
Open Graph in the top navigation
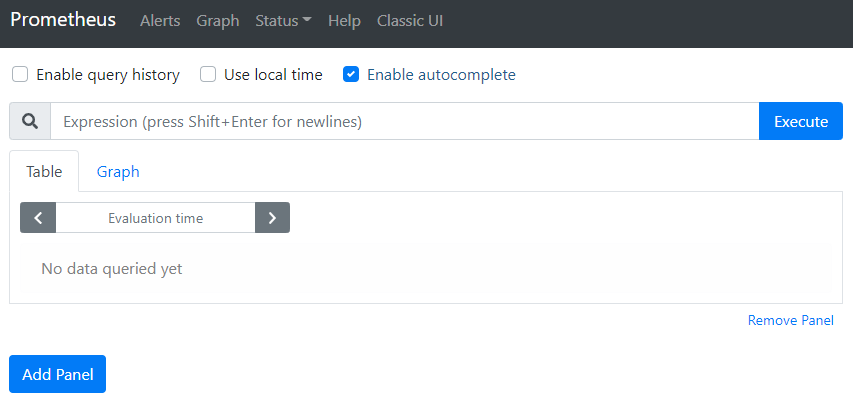pos(218,21)
